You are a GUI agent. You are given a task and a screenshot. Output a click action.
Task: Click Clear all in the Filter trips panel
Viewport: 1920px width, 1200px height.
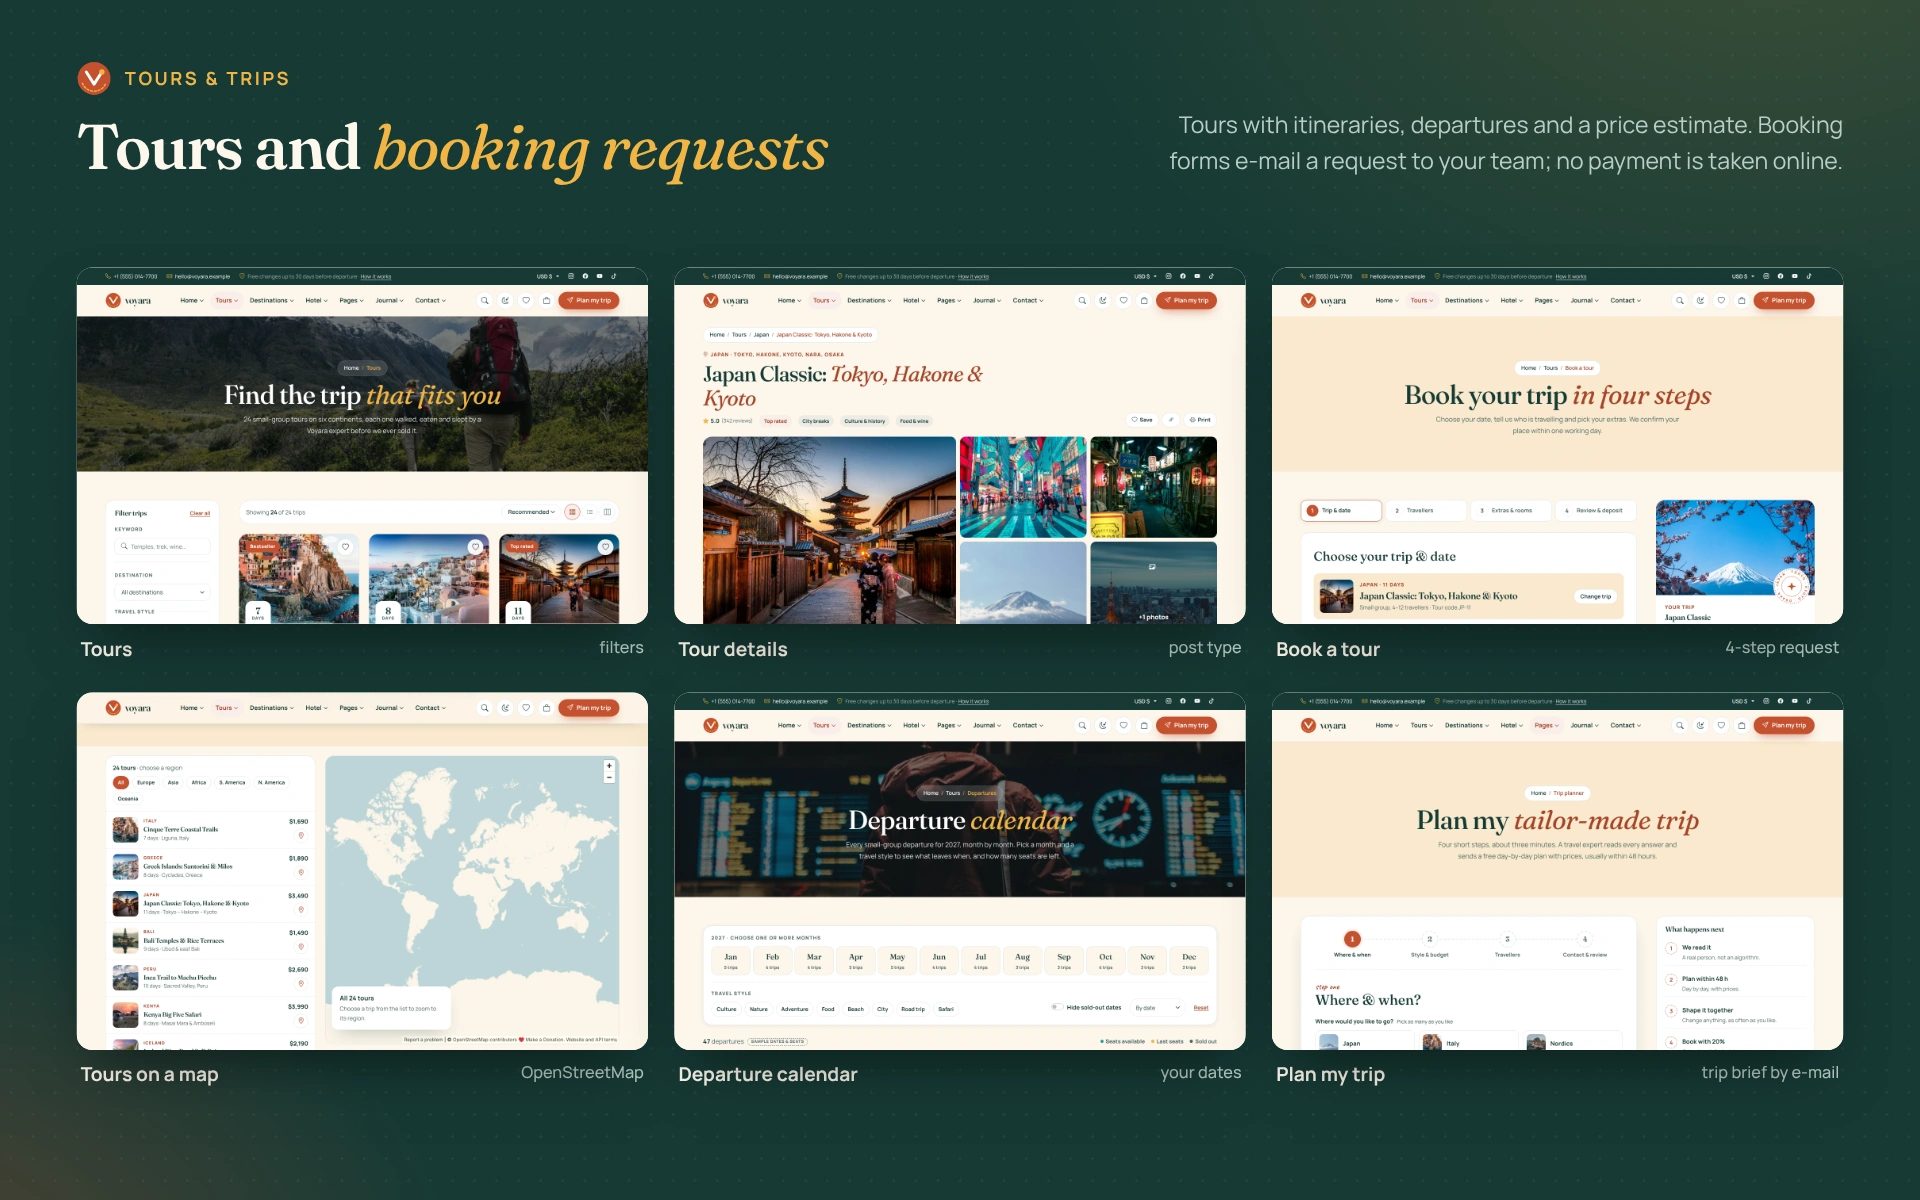point(200,513)
